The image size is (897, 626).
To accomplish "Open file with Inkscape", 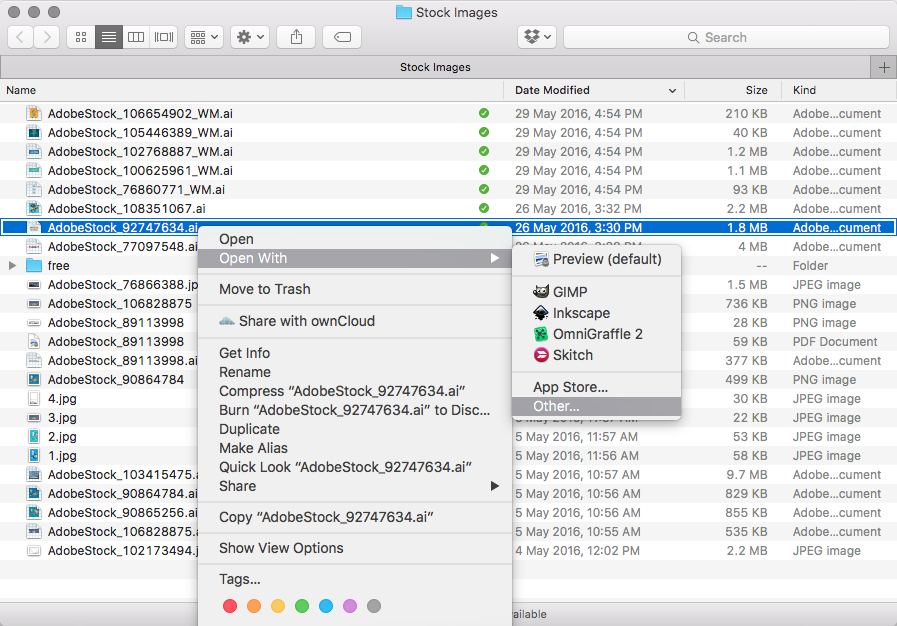I will click(580, 313).
